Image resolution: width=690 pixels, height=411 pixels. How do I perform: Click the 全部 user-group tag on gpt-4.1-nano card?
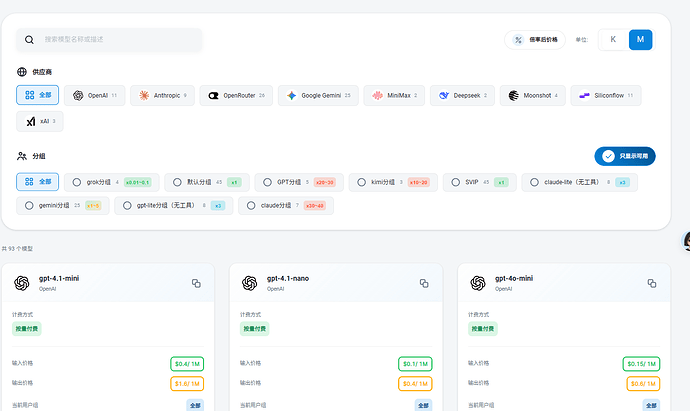423,405
